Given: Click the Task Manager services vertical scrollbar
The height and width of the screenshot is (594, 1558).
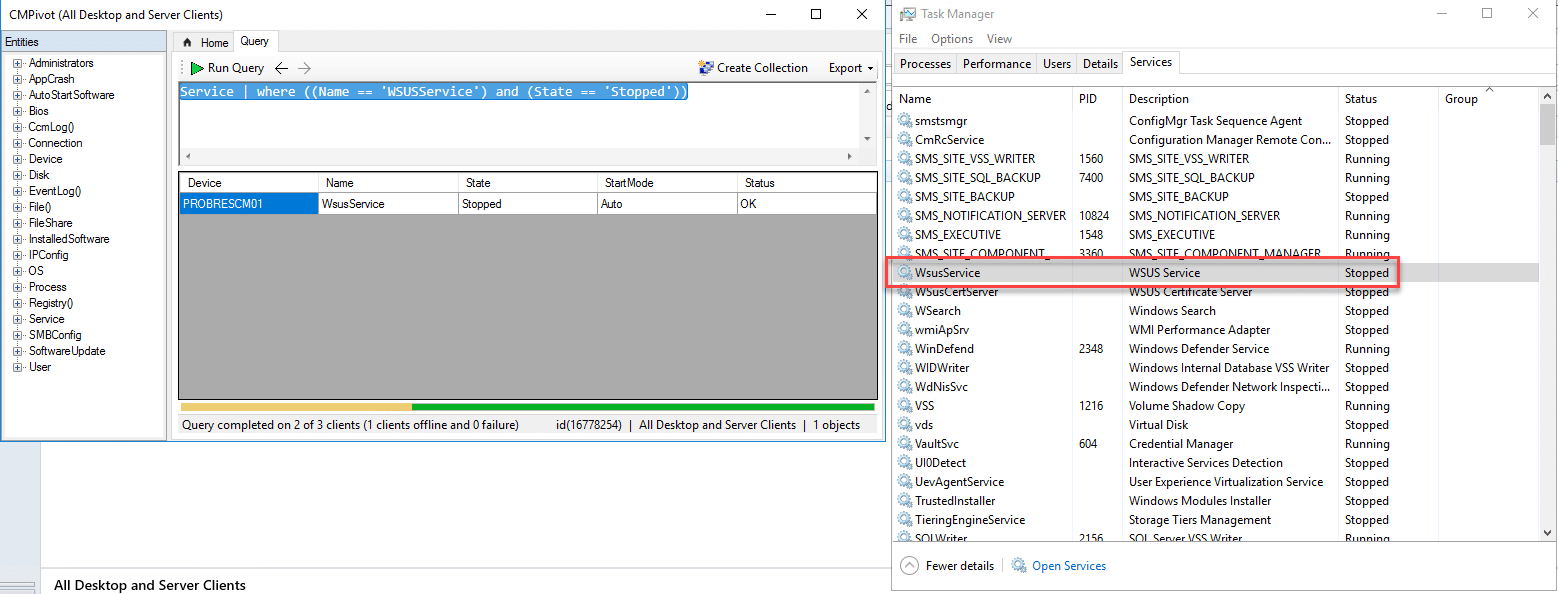Looking at the screenshot, I should pyautogui.click(x=1547, y=316).
